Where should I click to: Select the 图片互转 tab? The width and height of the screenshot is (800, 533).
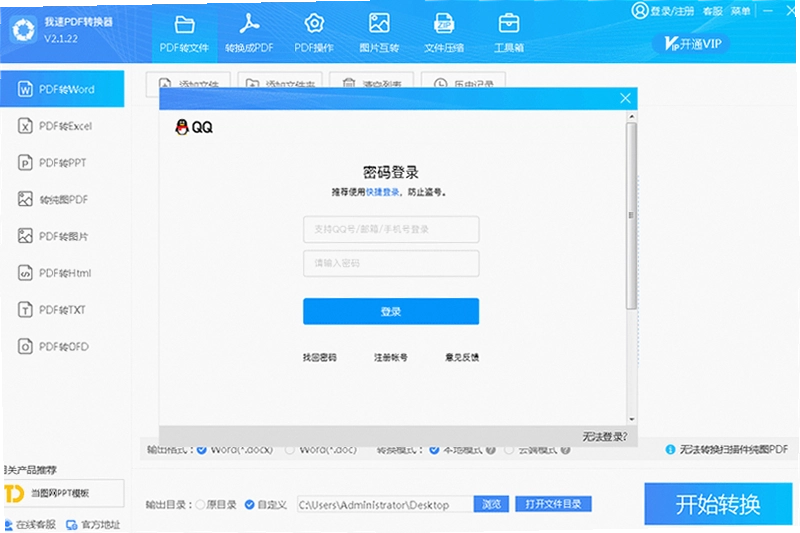point(379,34)
